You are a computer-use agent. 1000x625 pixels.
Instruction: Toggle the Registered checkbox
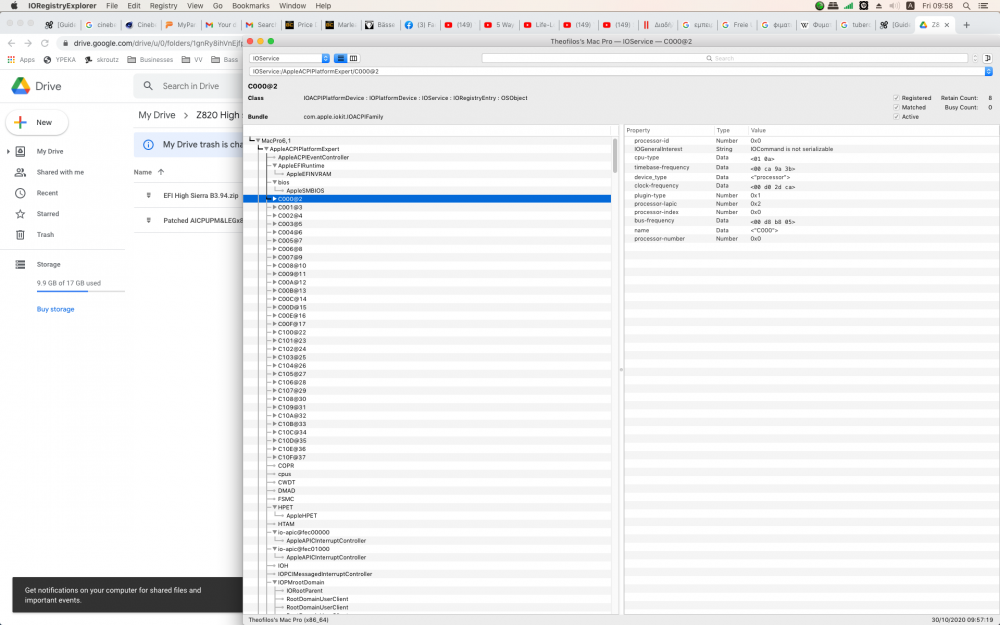896,98
